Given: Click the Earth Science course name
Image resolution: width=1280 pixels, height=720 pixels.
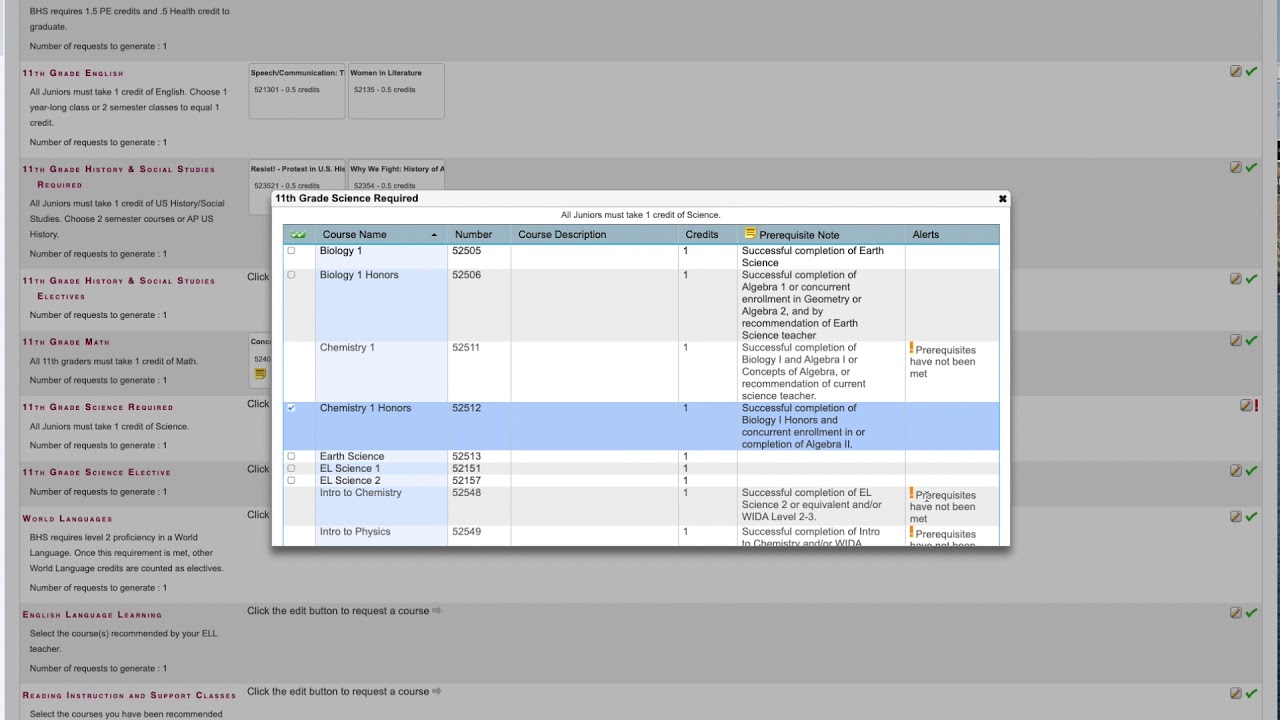Looking at the screenshot, I should click(352, 456).
